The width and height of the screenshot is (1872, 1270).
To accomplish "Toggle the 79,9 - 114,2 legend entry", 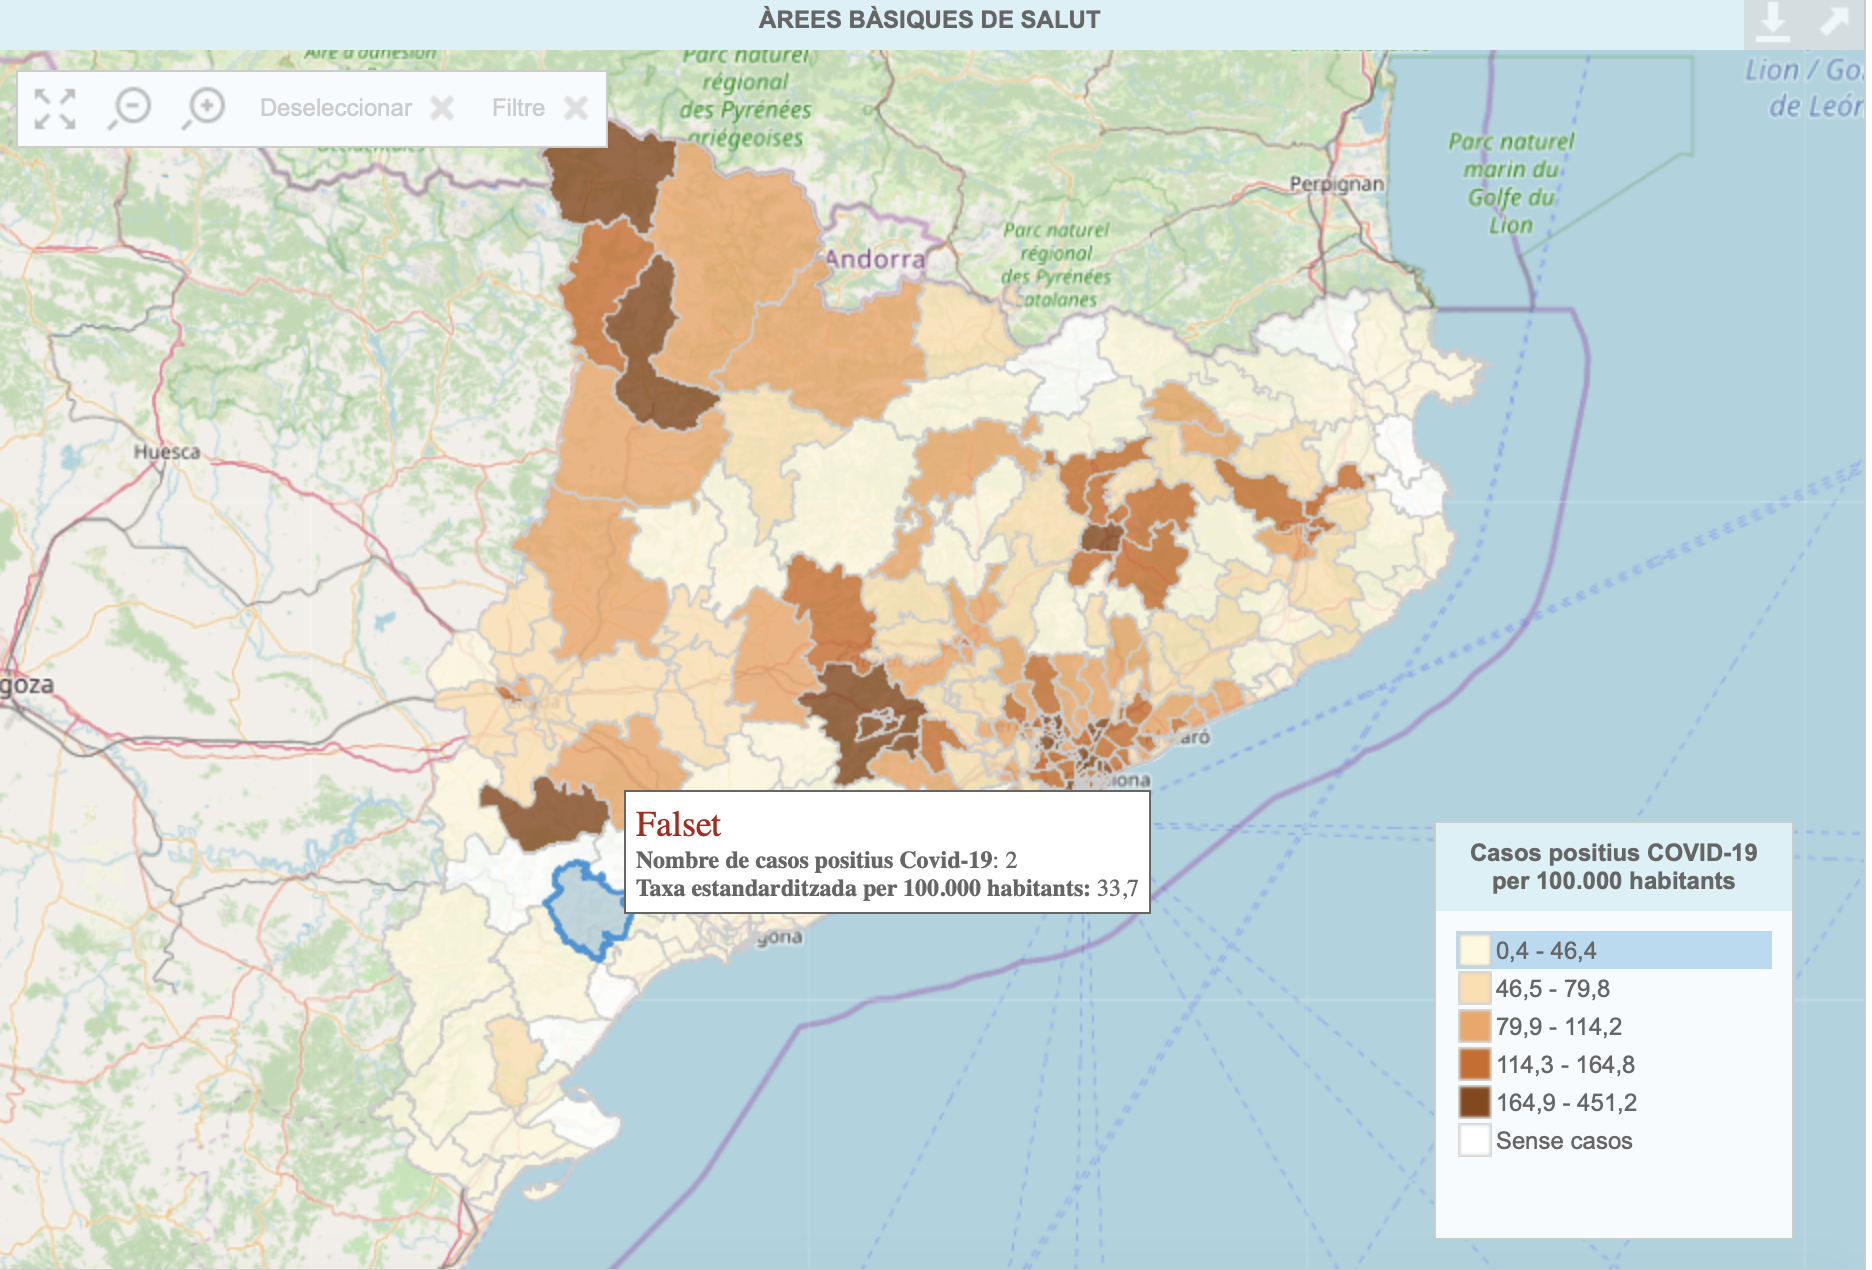I will (x=1558, y=1026).
